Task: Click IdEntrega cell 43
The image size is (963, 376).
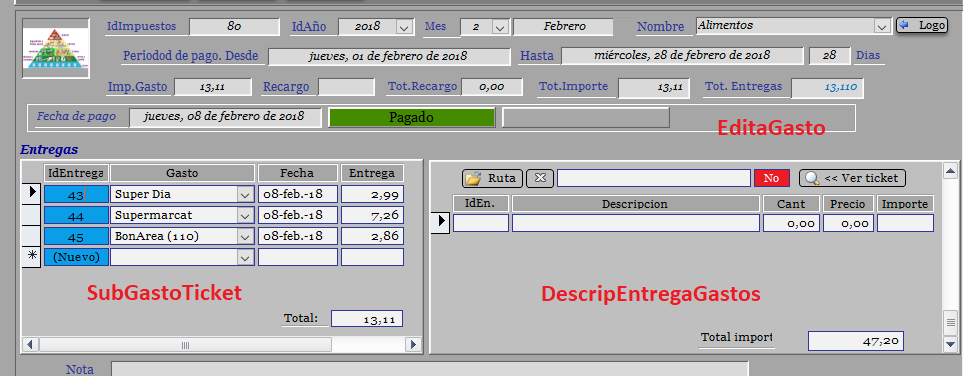Action: tap(76, 195)
